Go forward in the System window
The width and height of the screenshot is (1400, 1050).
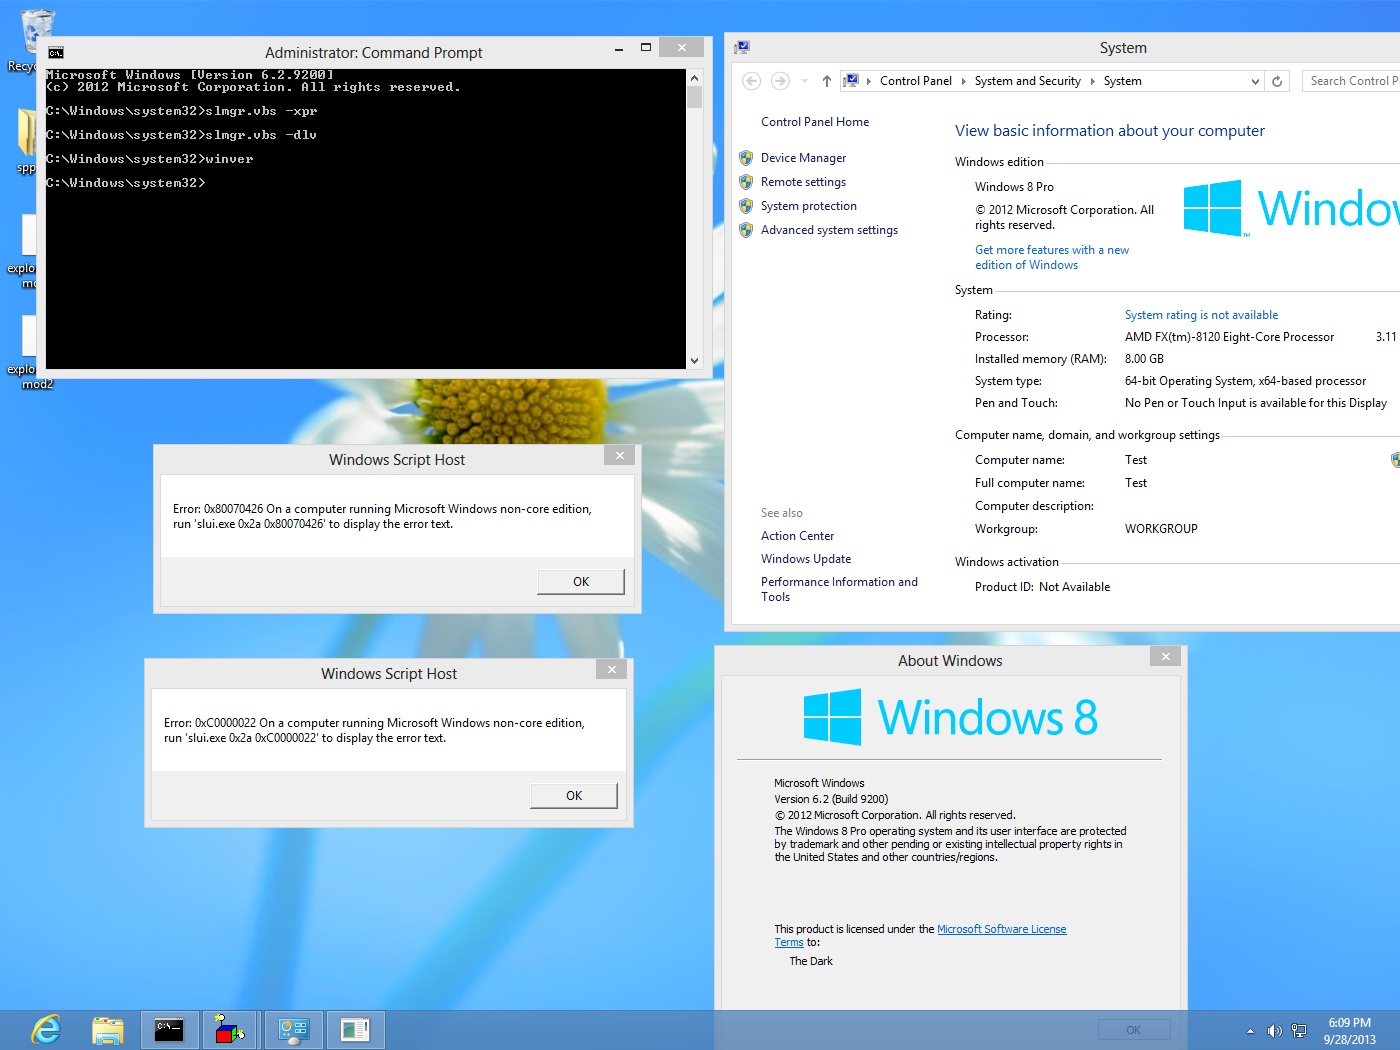pyautogui.click(x=781, y=81)
